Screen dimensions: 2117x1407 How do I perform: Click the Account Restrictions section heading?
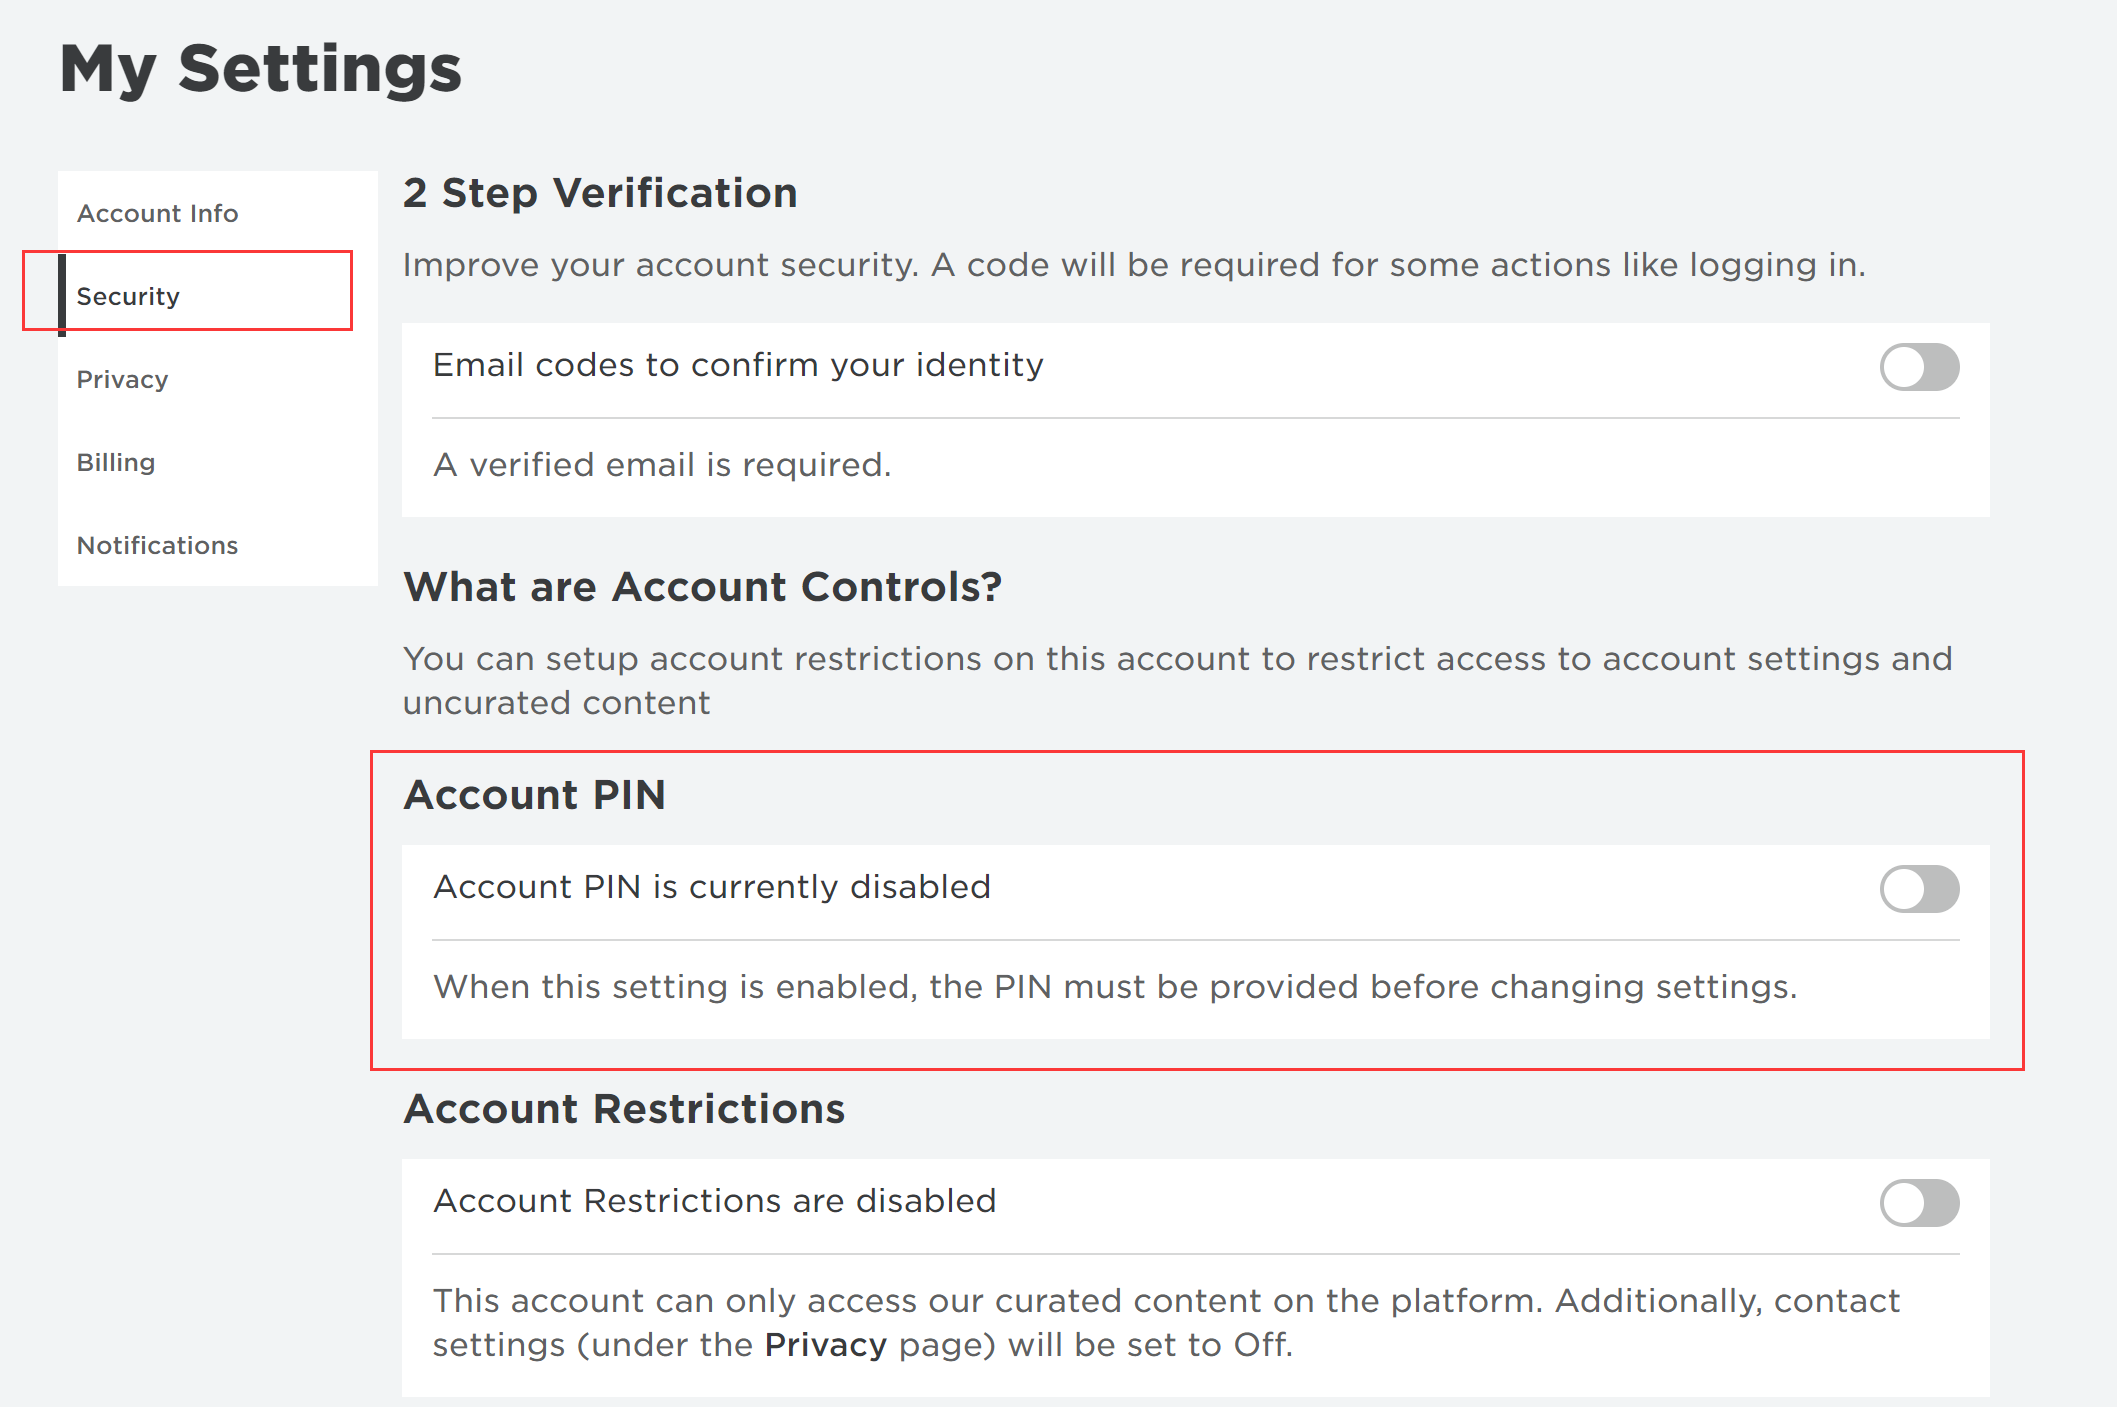[x=624, y=1109]
